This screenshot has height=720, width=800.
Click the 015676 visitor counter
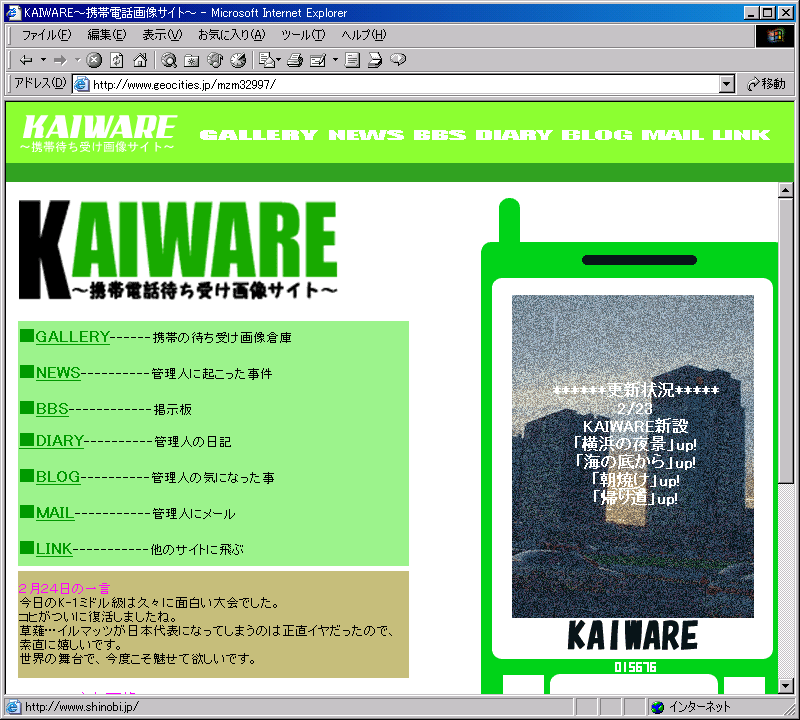click(635, 667)
